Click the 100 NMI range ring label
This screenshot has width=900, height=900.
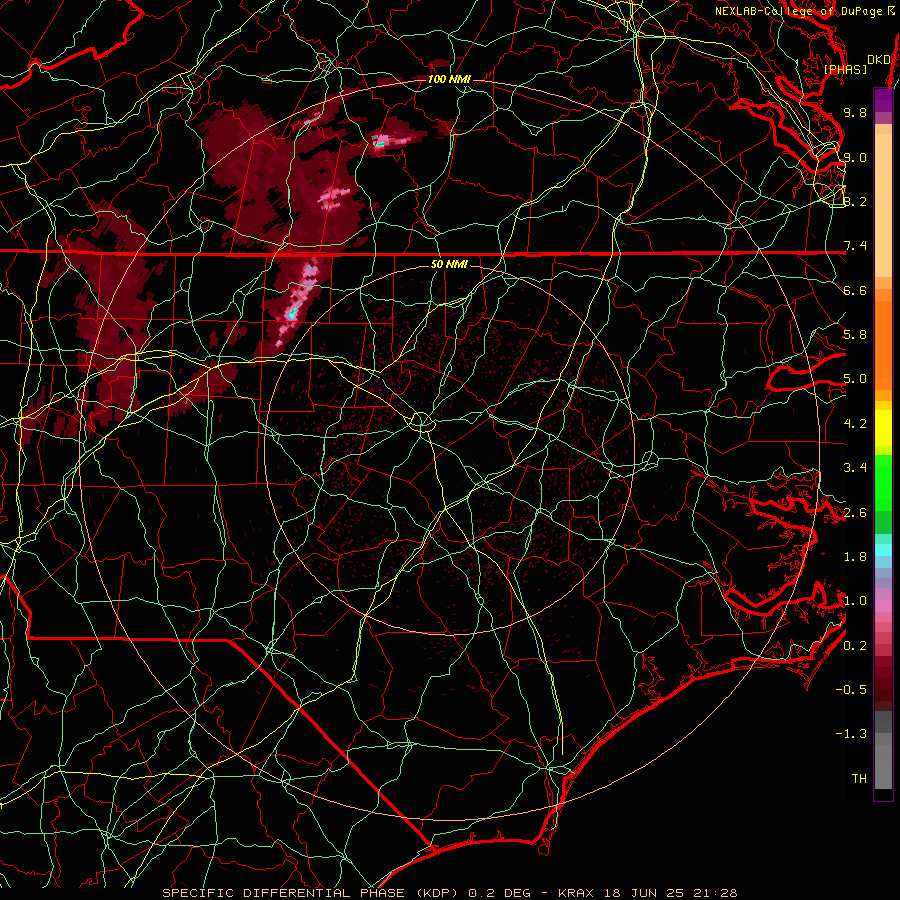[449, 79]
